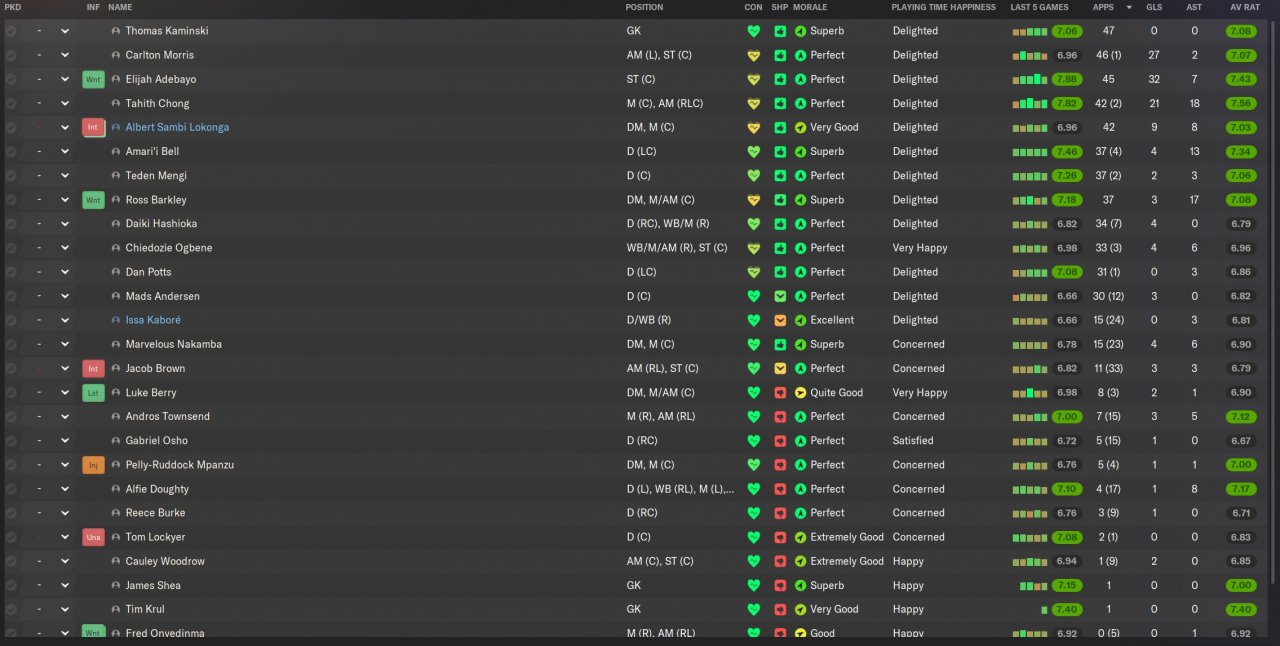The height and width of the screenshot is (646, 1280).
Task: Sort the table by the APPS column
Action: coord(1104,7)
